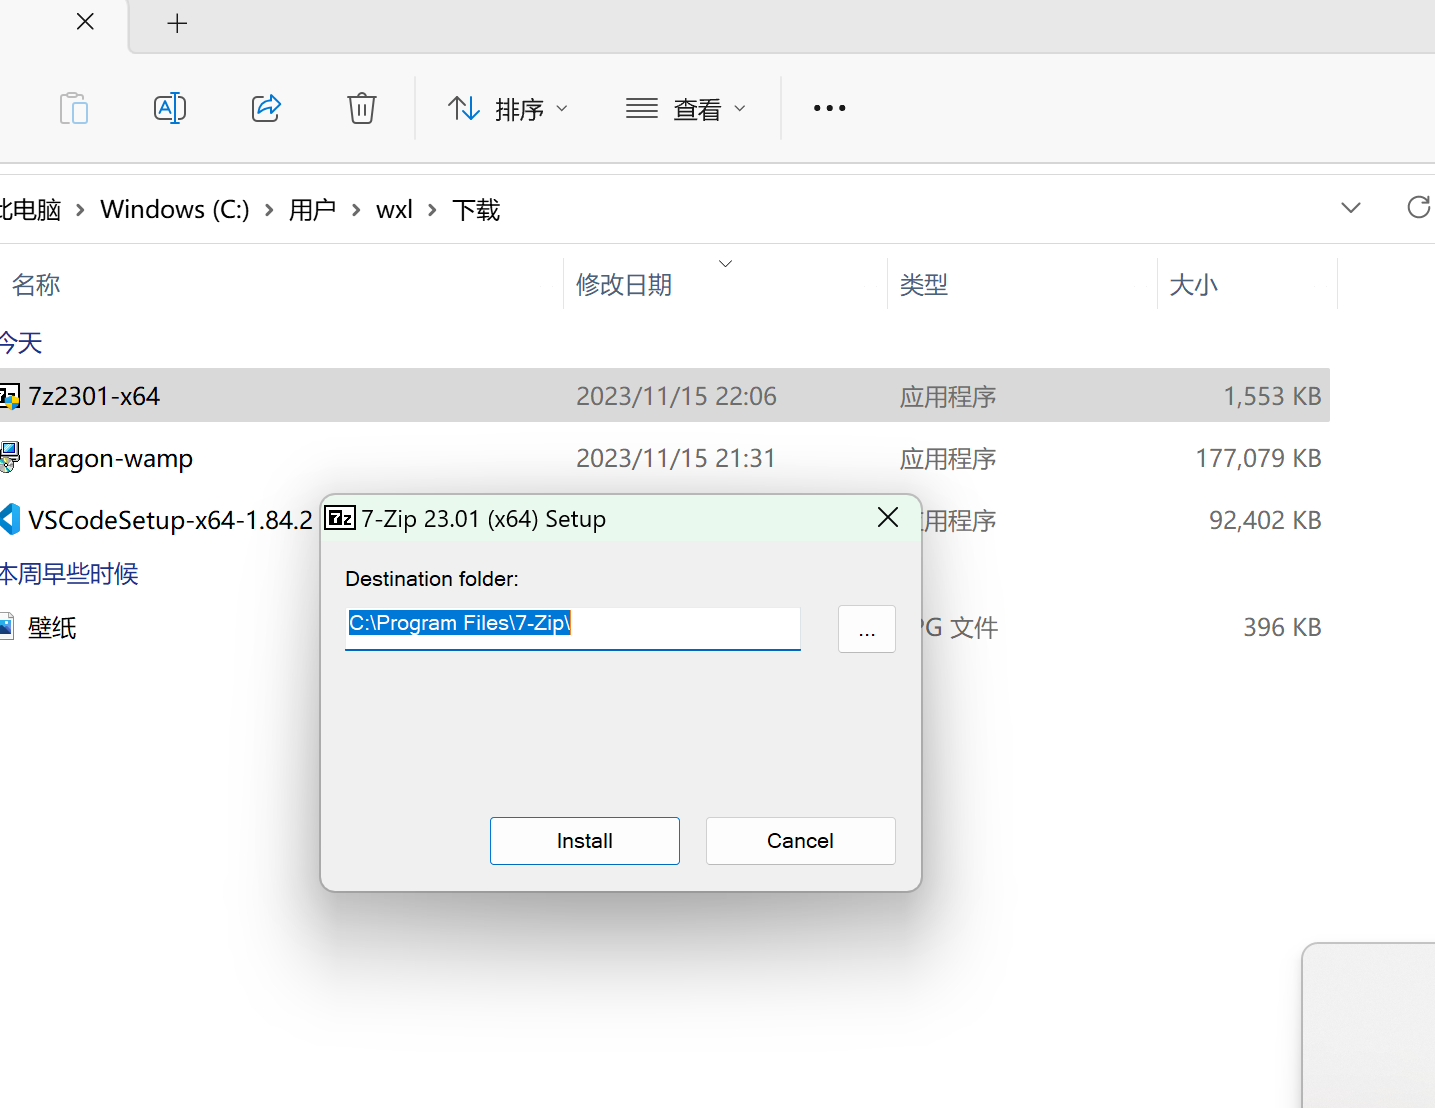This screenshot has height=1108, width=1435.
Task: Close the 7-Zip Setup dialog
Action: coord(888,517)
